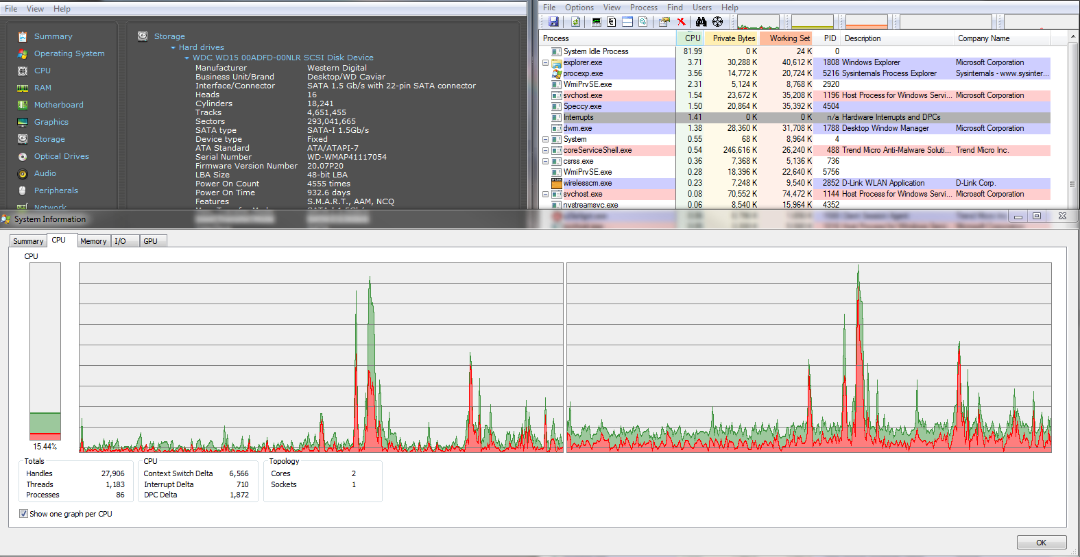The image size is (1080, 557).
Task: Click the Refresh Now toolbar icon
Action: pos(575,22)
